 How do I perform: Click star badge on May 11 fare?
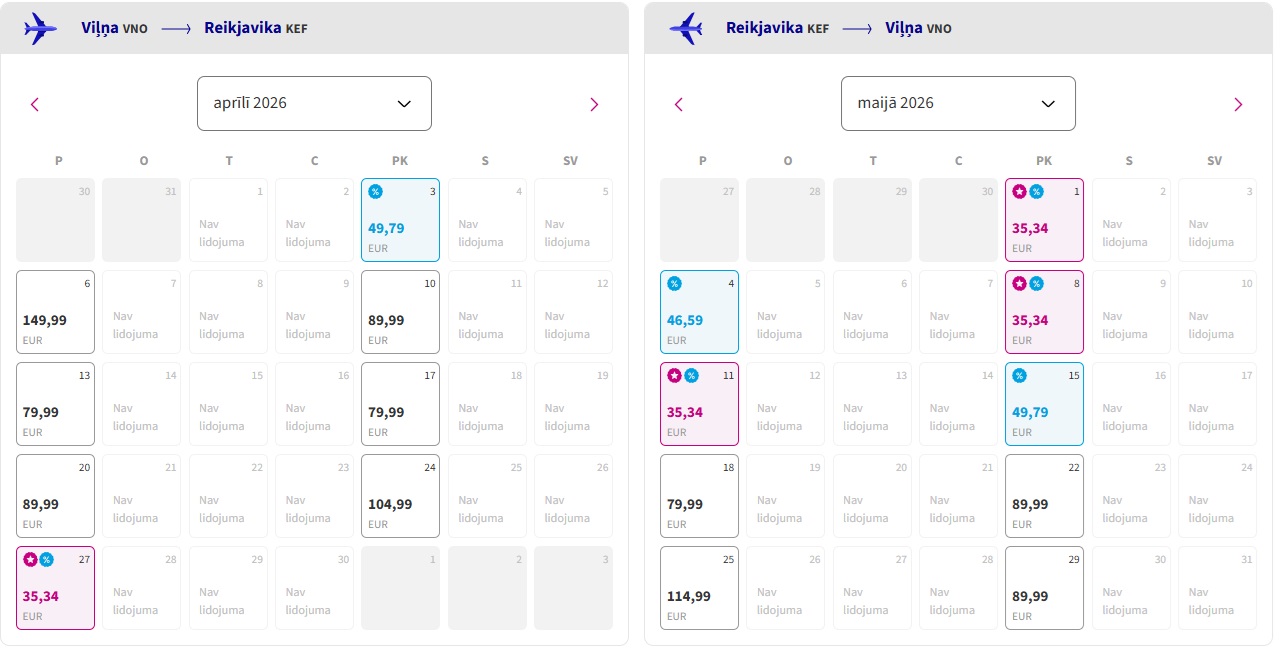(674, 376)
